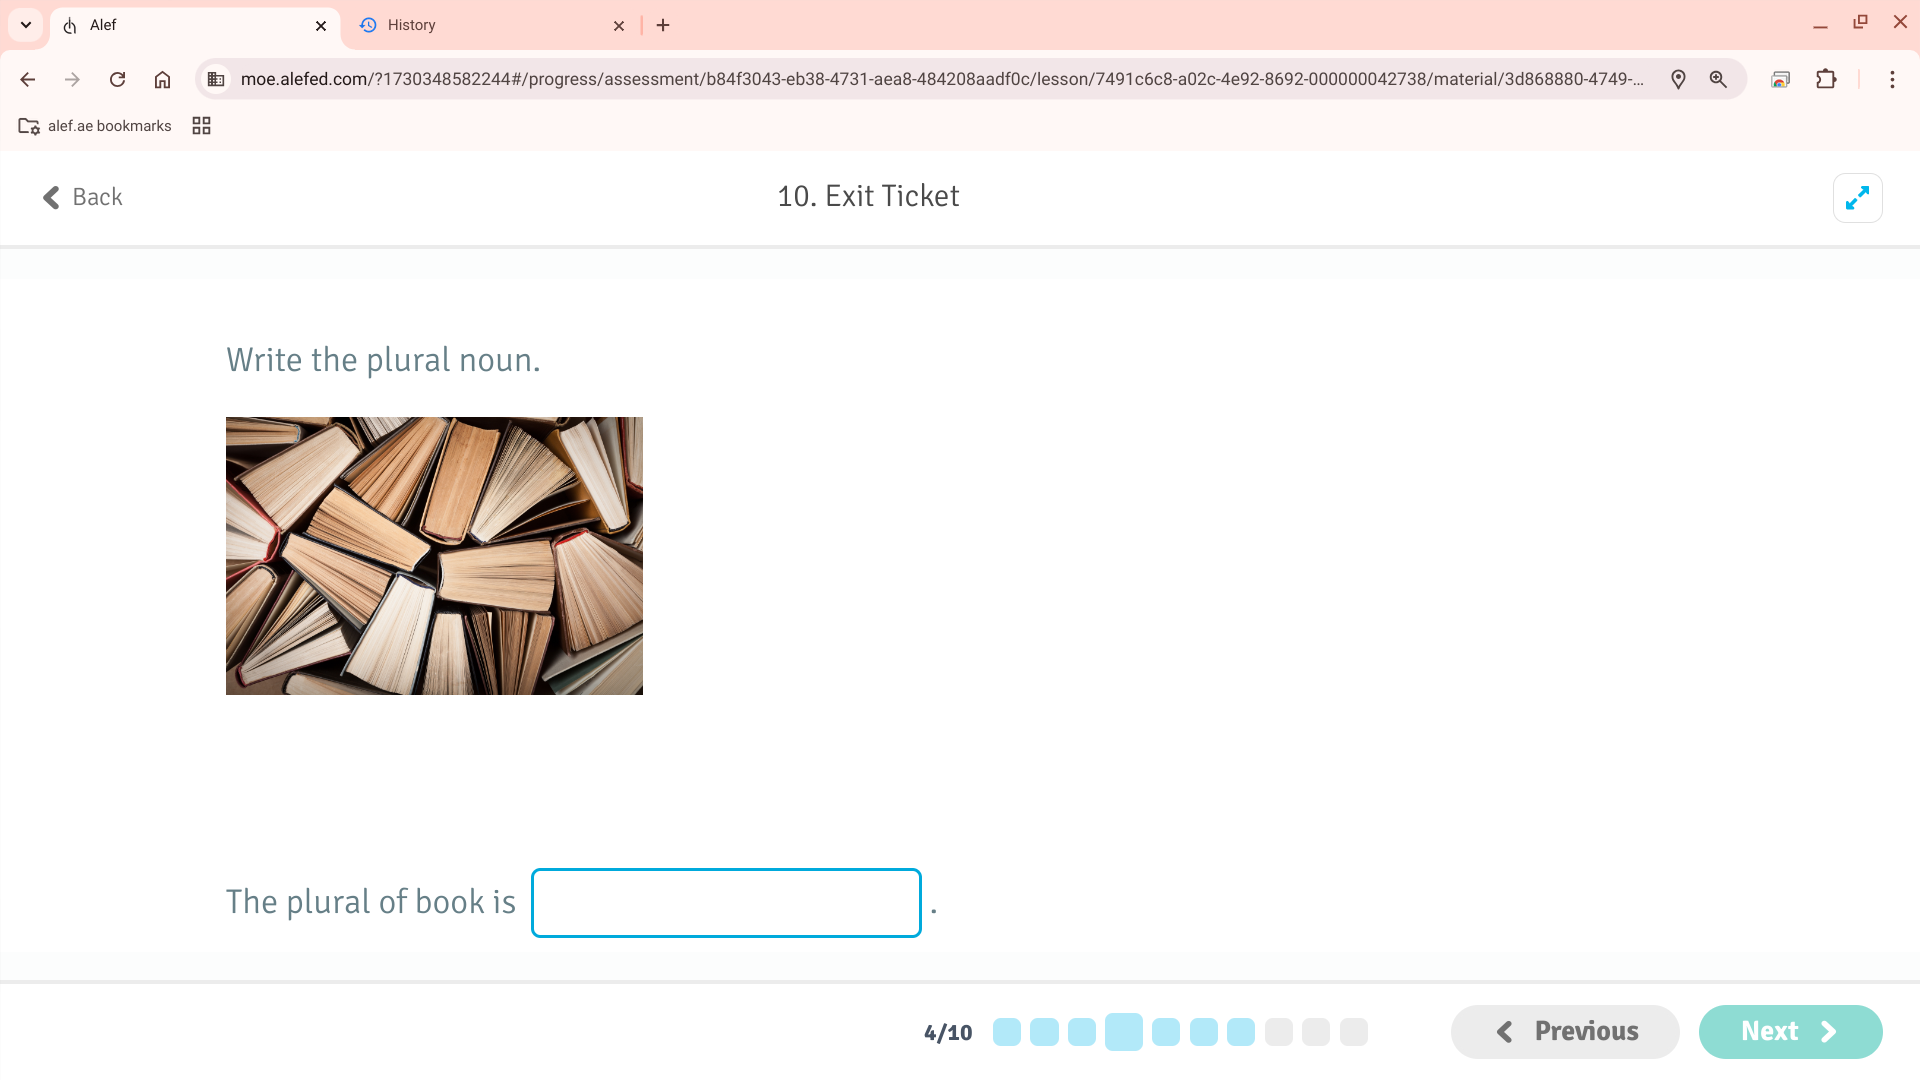Open the location permission icon
The height and width of the screenshot is (1080, 1920).
(x=1678, y=79)
